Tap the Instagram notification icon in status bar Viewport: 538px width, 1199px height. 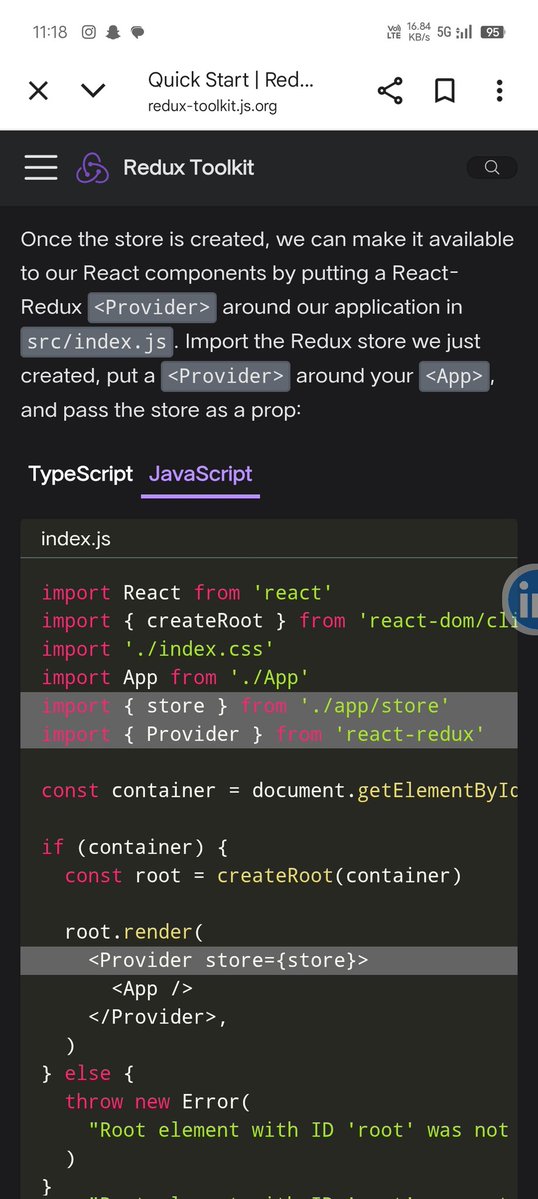tap(89, 32)
